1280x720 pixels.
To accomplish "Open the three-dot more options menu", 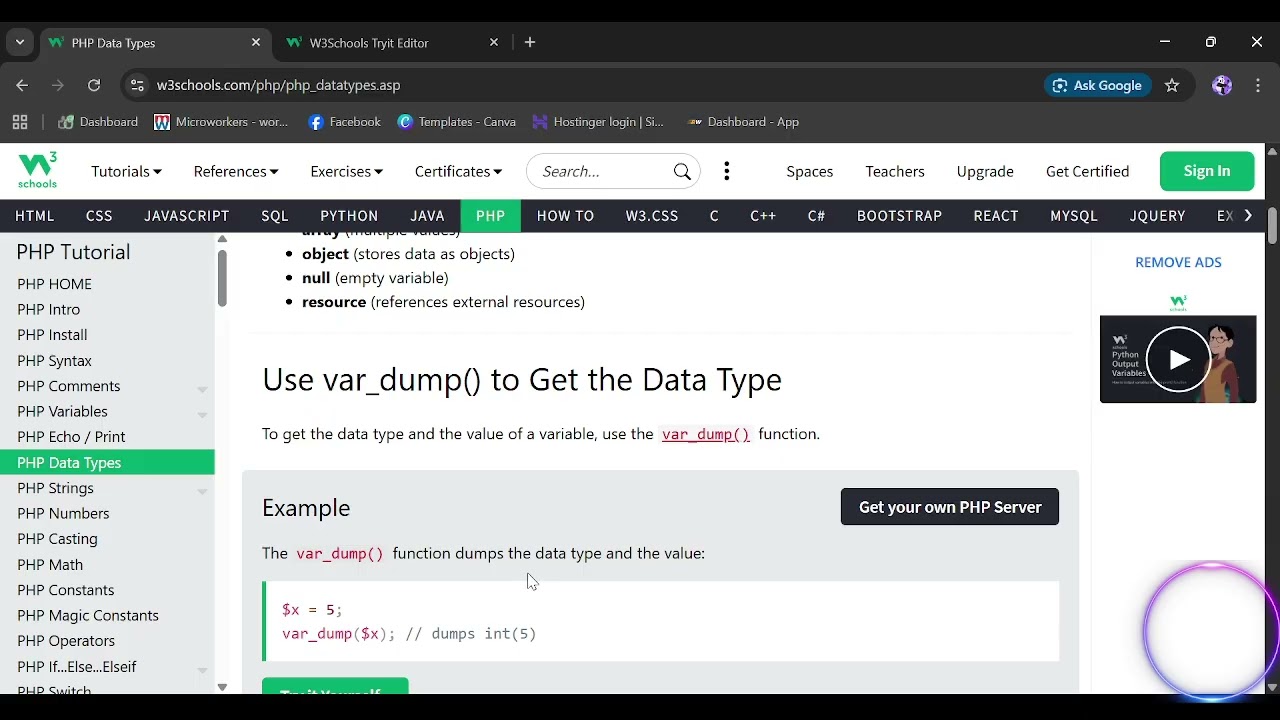I will 727,172.
